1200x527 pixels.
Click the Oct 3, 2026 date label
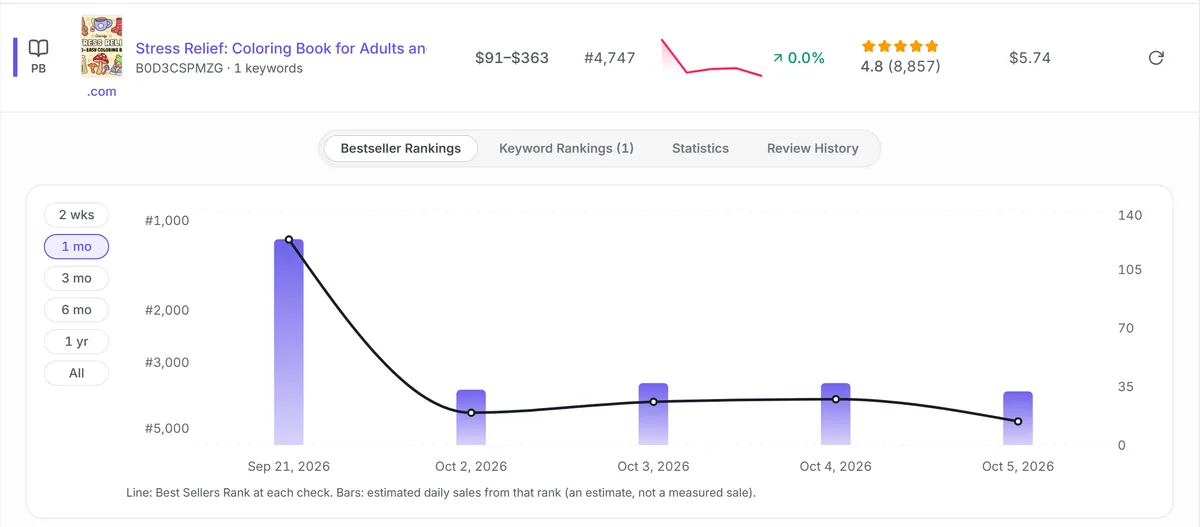(653, 467)
